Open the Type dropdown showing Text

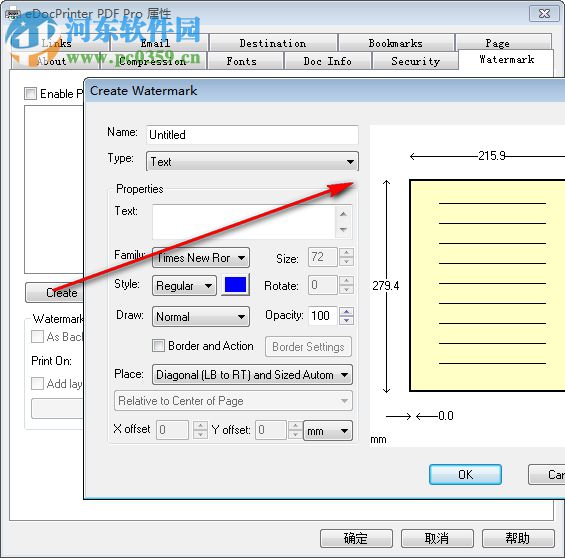pyautogui.click(x=252, y=161)
